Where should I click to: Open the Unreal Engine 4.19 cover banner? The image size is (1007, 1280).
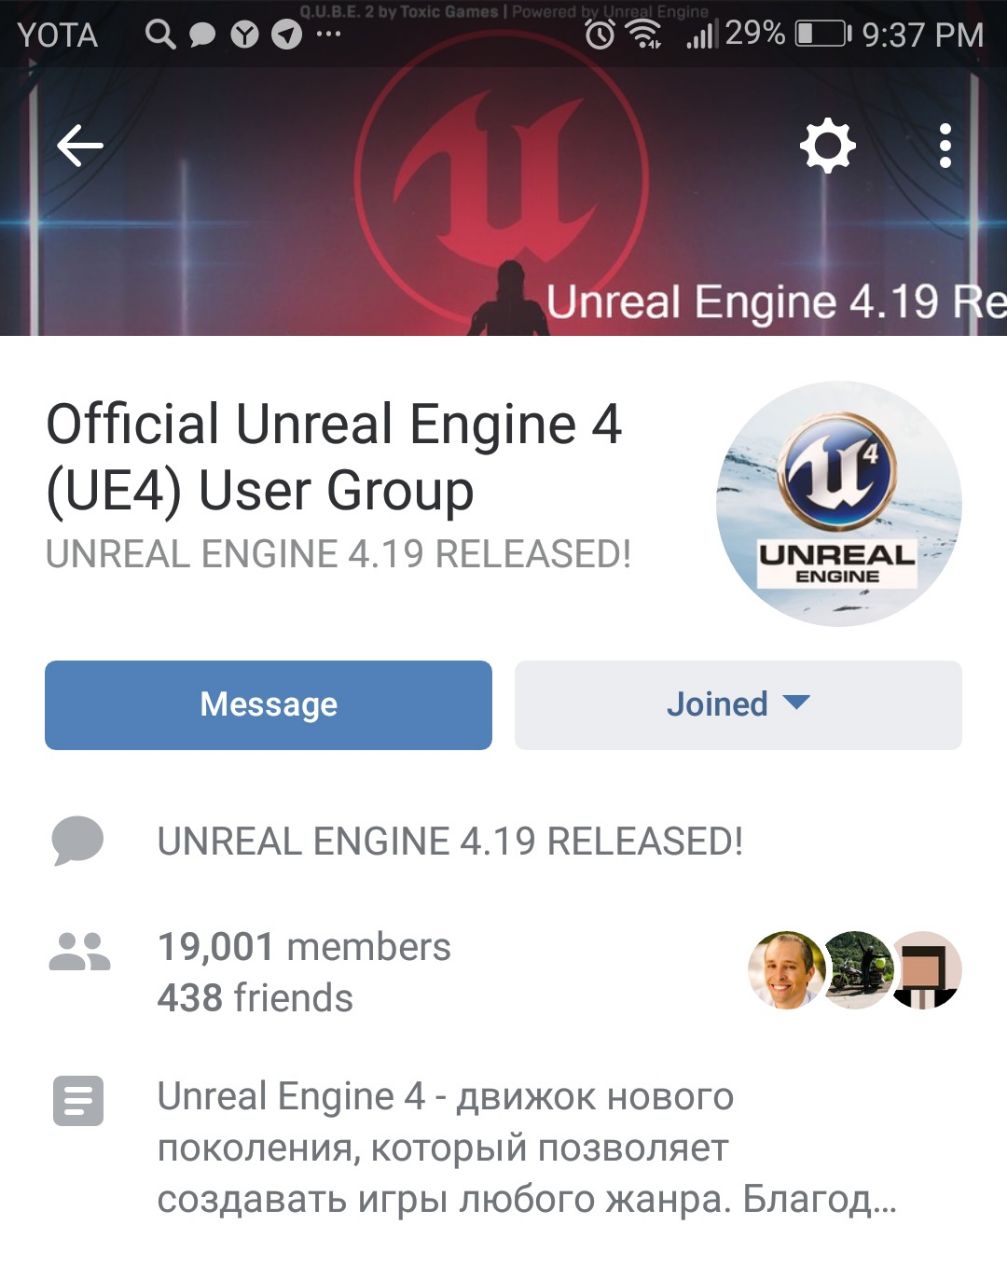tap(503, 200)
